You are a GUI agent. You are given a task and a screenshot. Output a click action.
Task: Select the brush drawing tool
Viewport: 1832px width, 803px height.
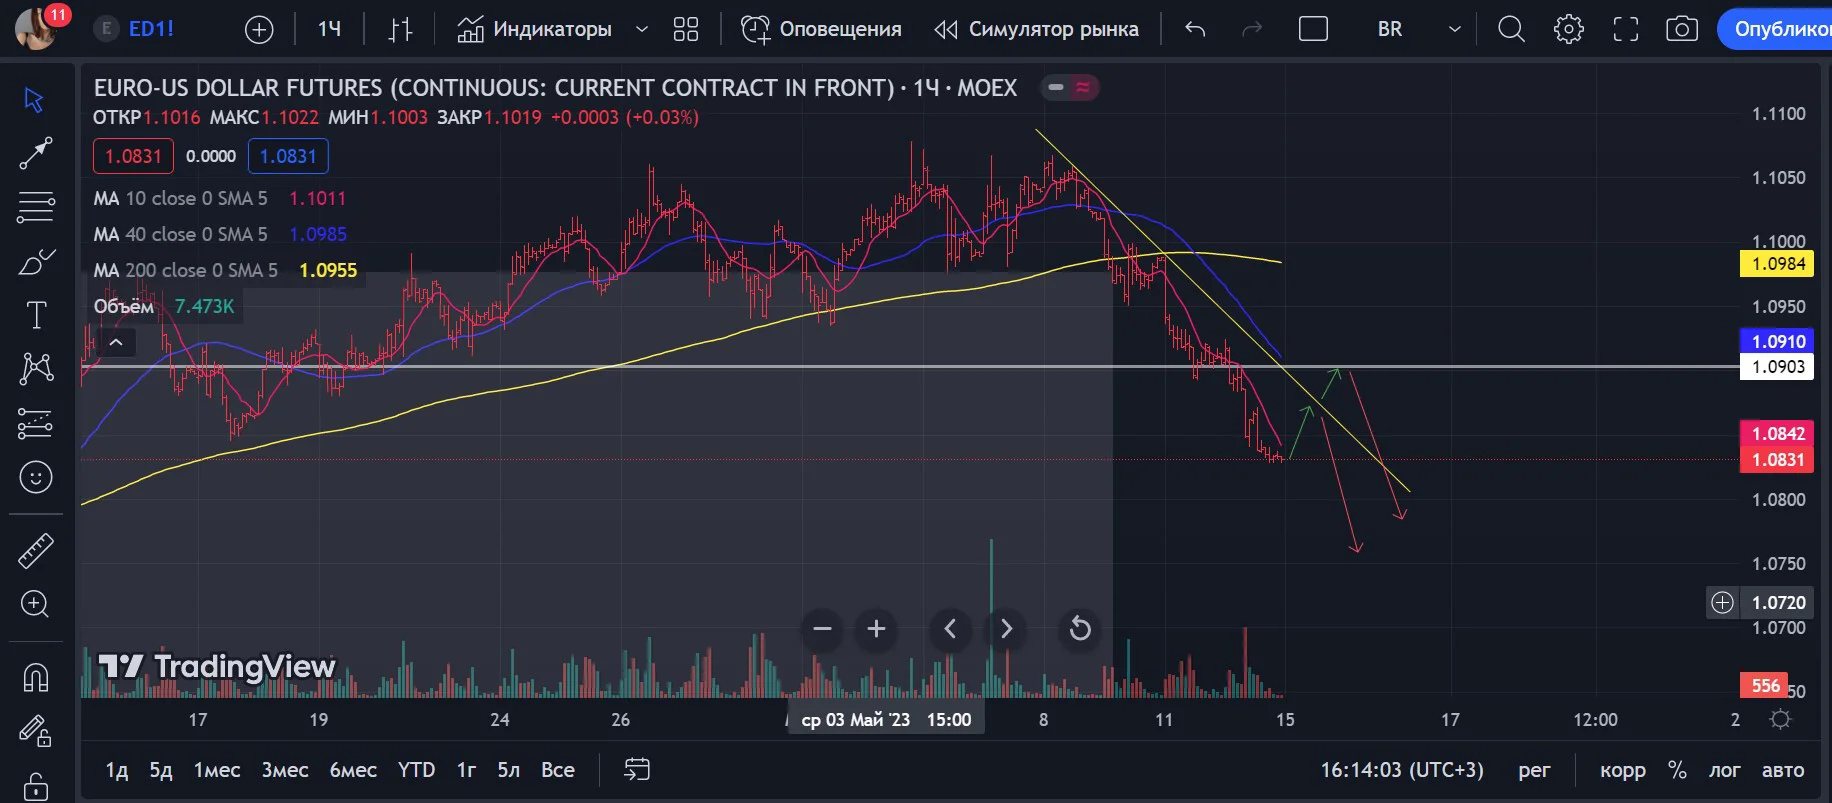pyautogui.click(x=35, y=262)
